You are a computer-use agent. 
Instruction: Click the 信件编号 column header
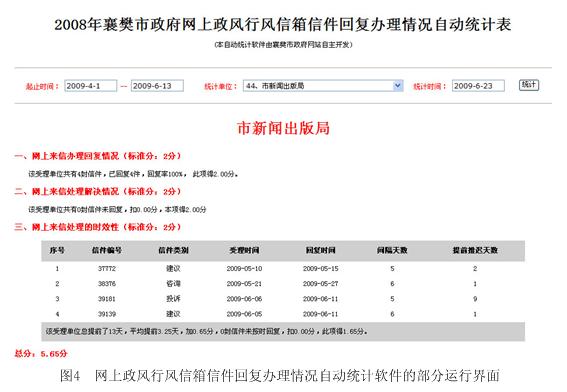[107, 250]
